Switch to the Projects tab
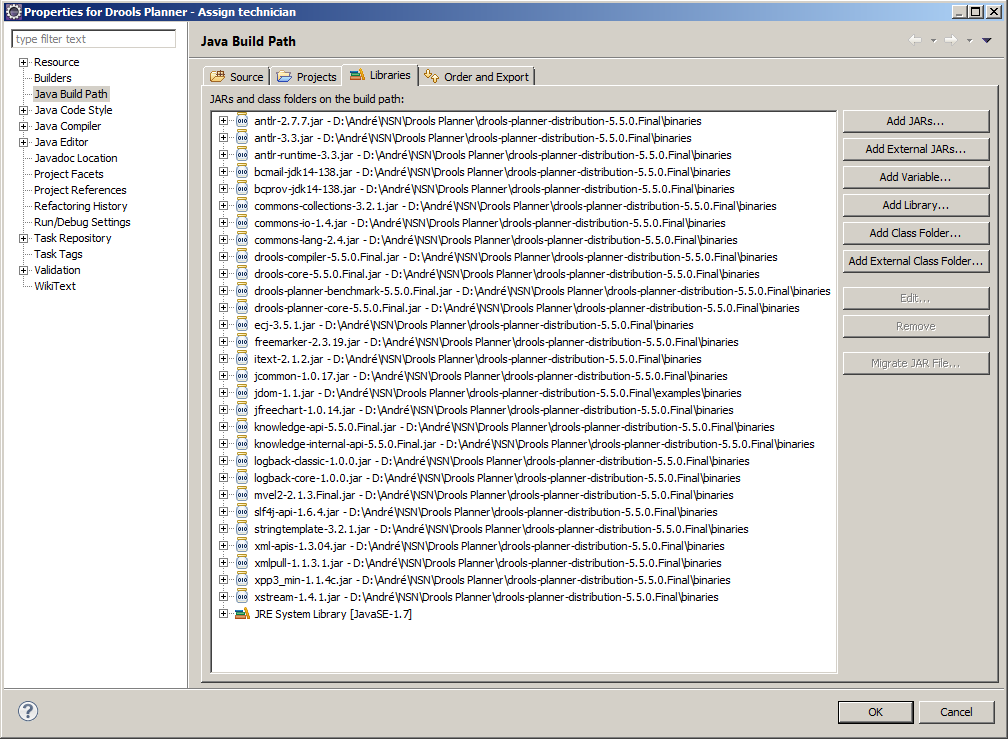 [307, 77]
